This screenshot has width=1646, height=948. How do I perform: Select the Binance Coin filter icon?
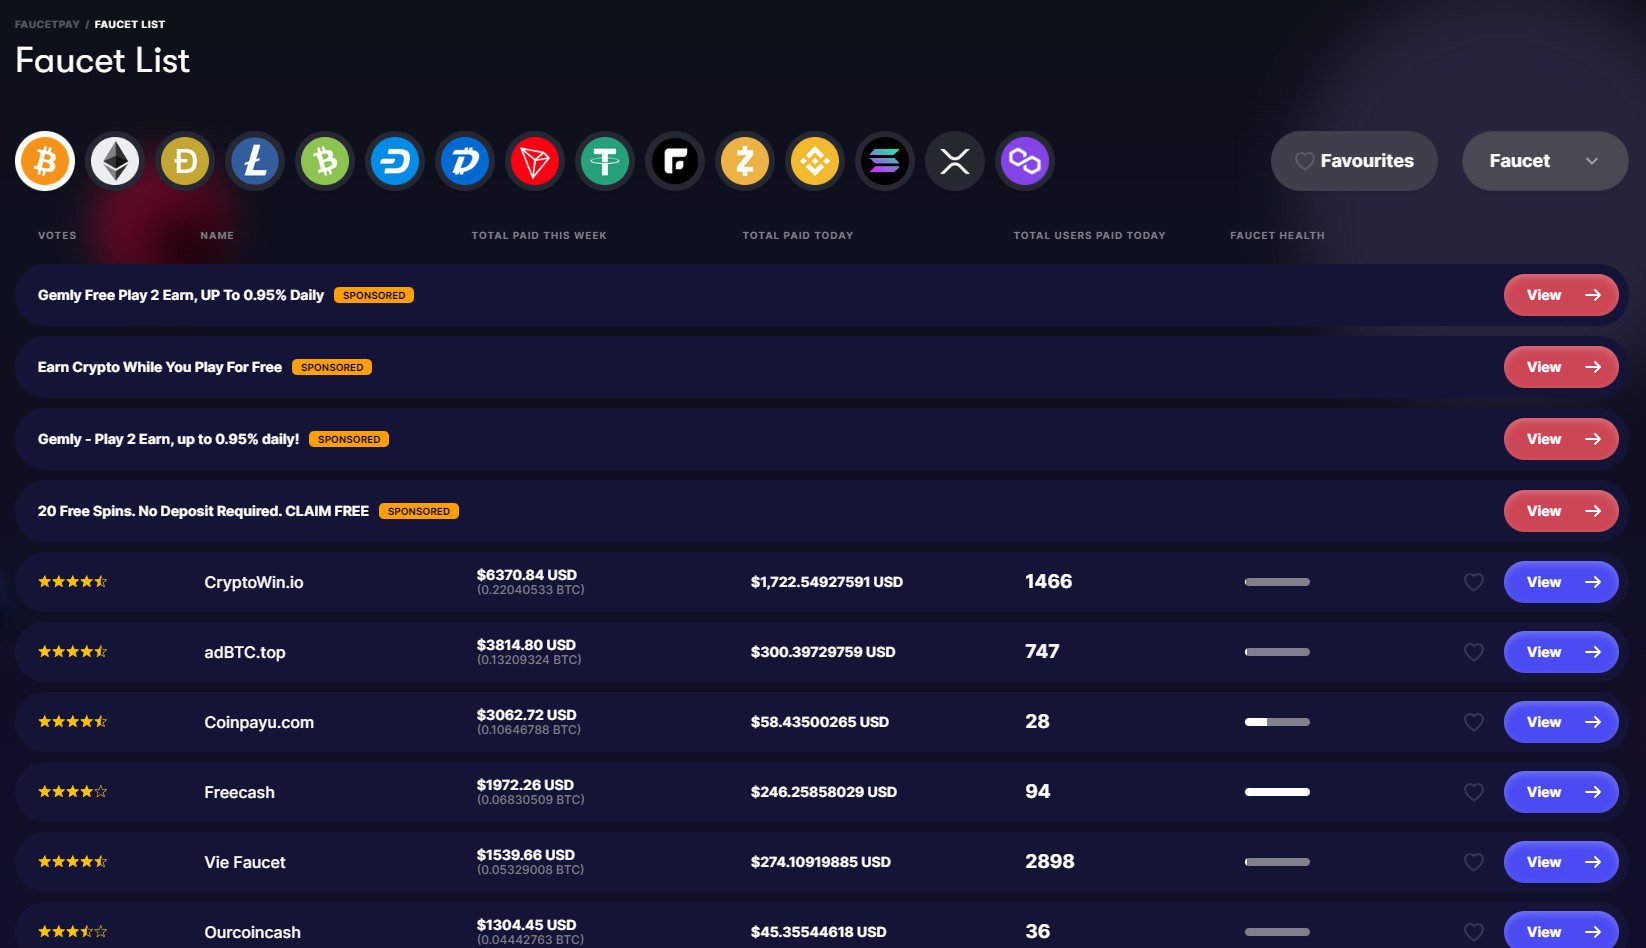point(815,161)
